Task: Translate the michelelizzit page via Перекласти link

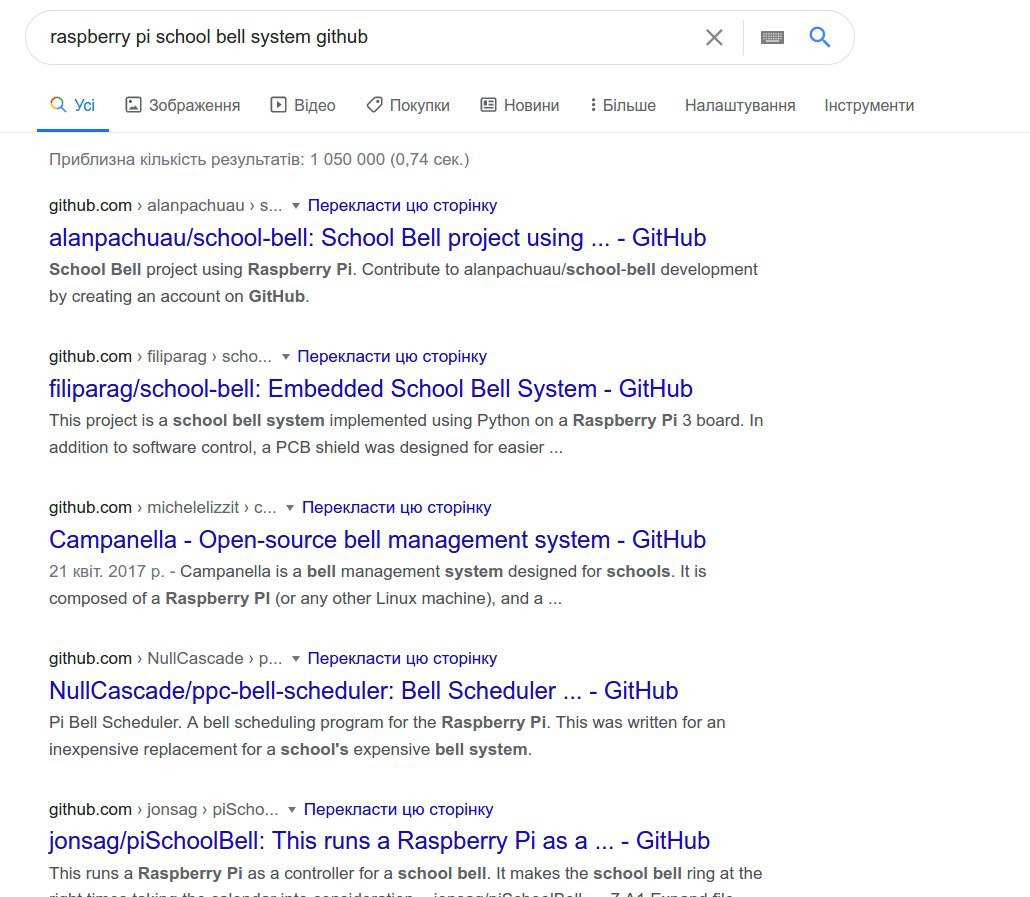Action: point(396,508)
